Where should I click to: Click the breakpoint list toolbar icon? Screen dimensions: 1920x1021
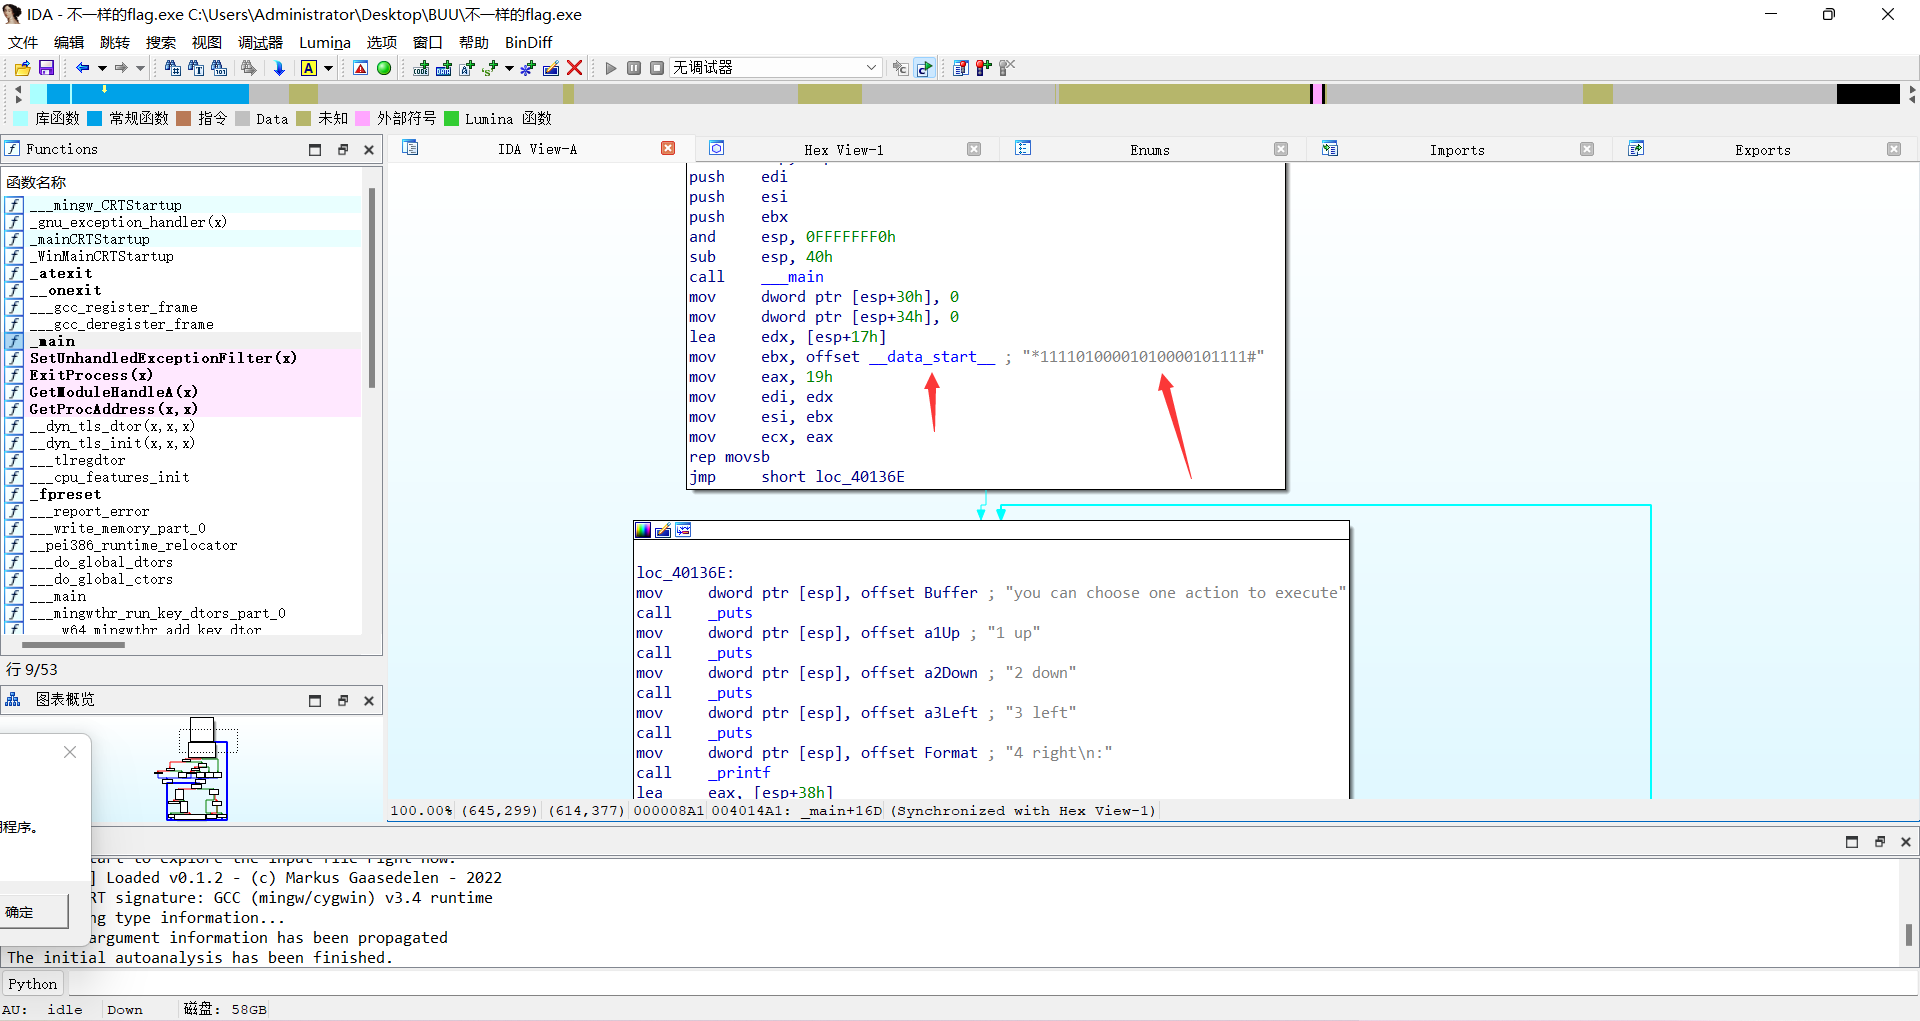click(960, 68)
